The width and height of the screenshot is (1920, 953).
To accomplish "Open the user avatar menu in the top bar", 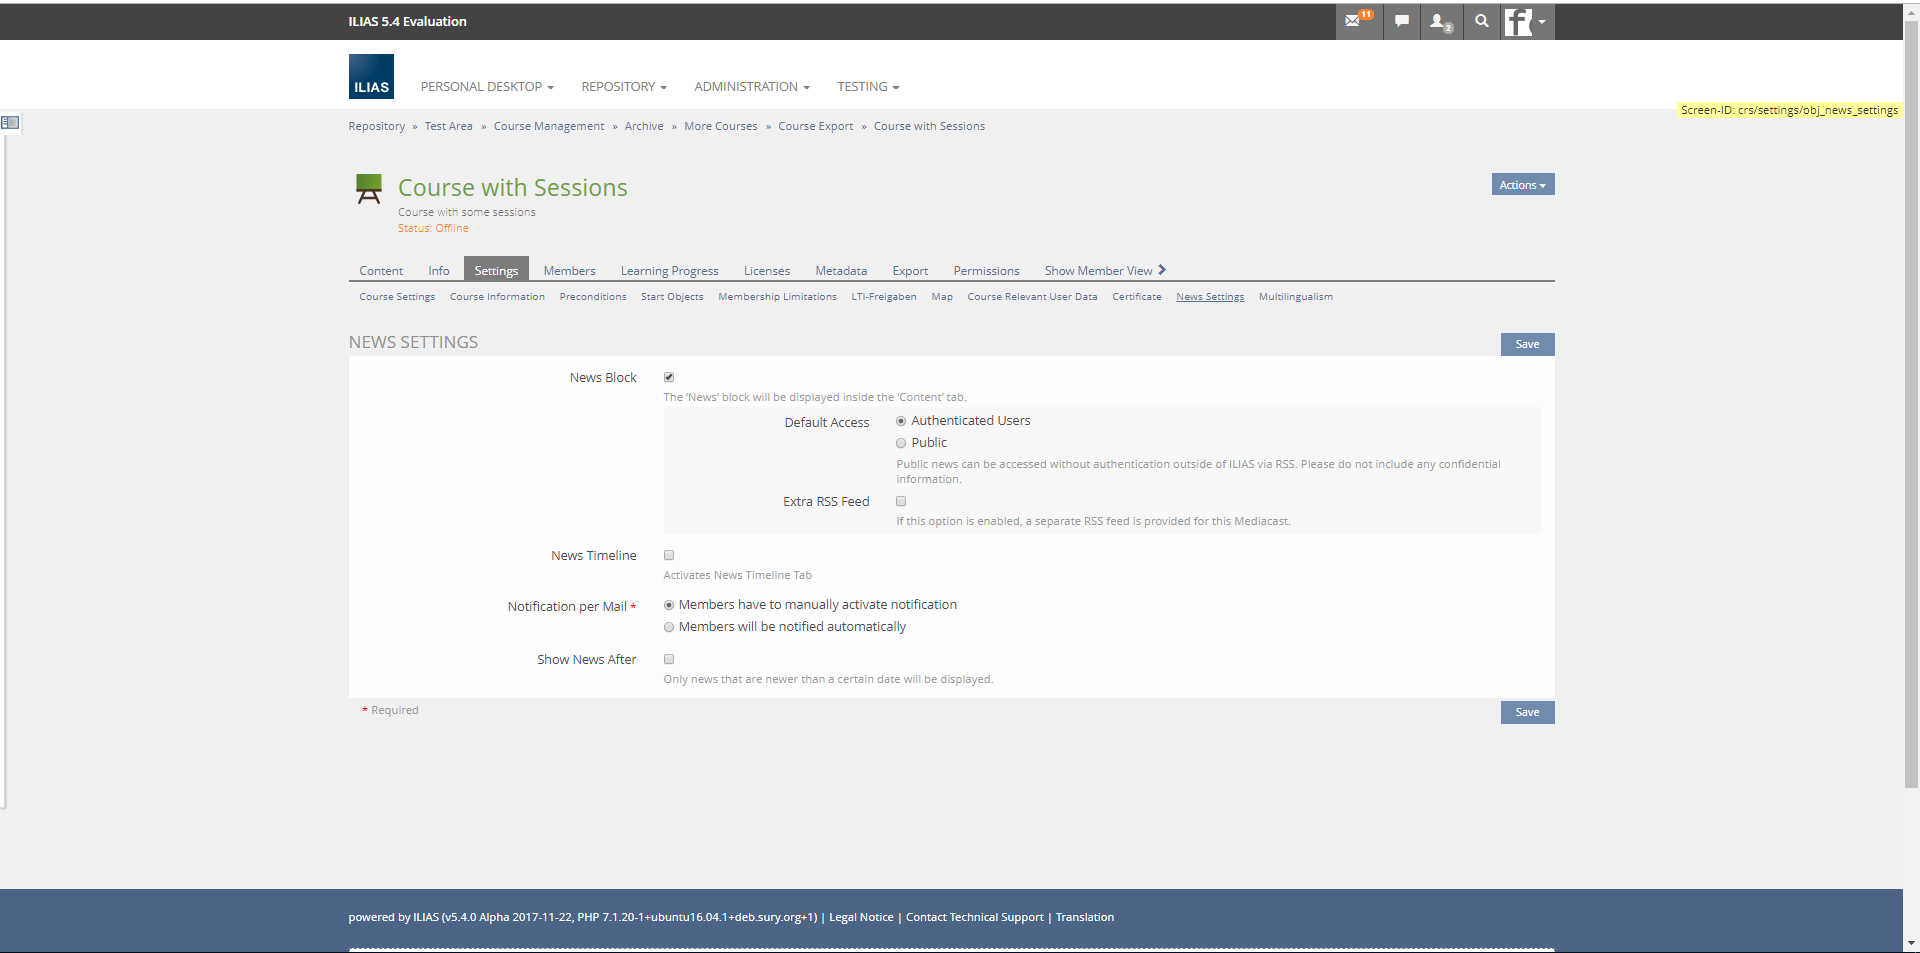I will coord(1526,21).
